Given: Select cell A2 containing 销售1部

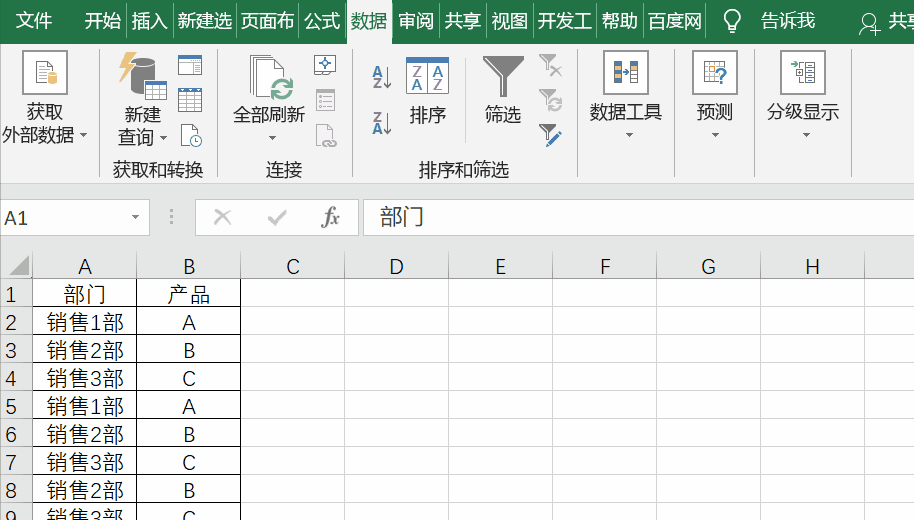Looking at the screenshot, I should click(85, 322).
